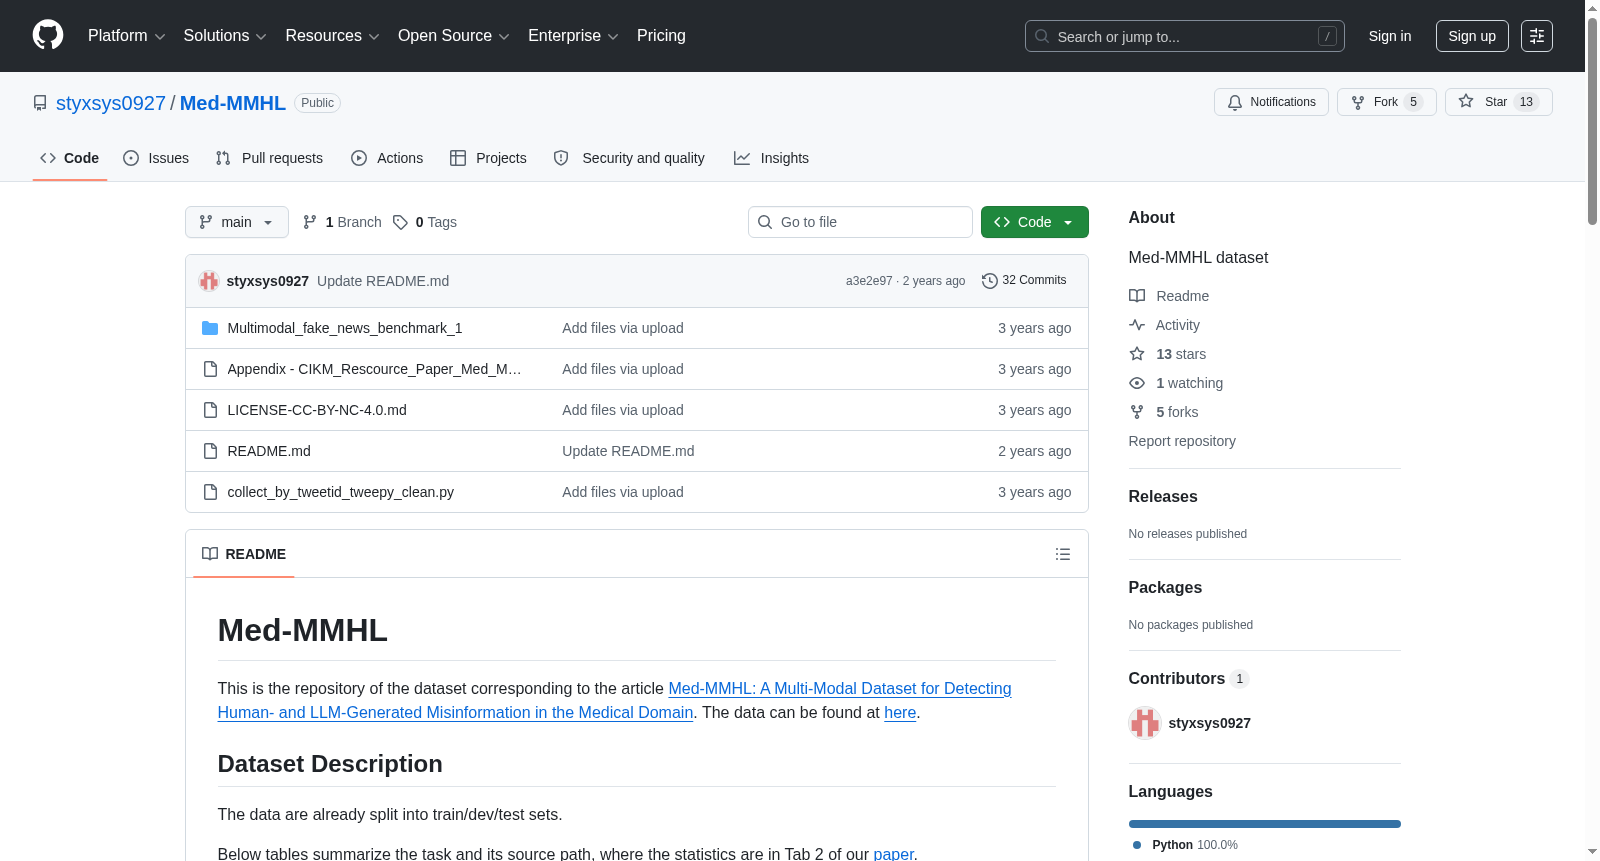Click the pulse icon beside Activity
The height and width of the screenshot is (861, 1600).
point(1137,325)
